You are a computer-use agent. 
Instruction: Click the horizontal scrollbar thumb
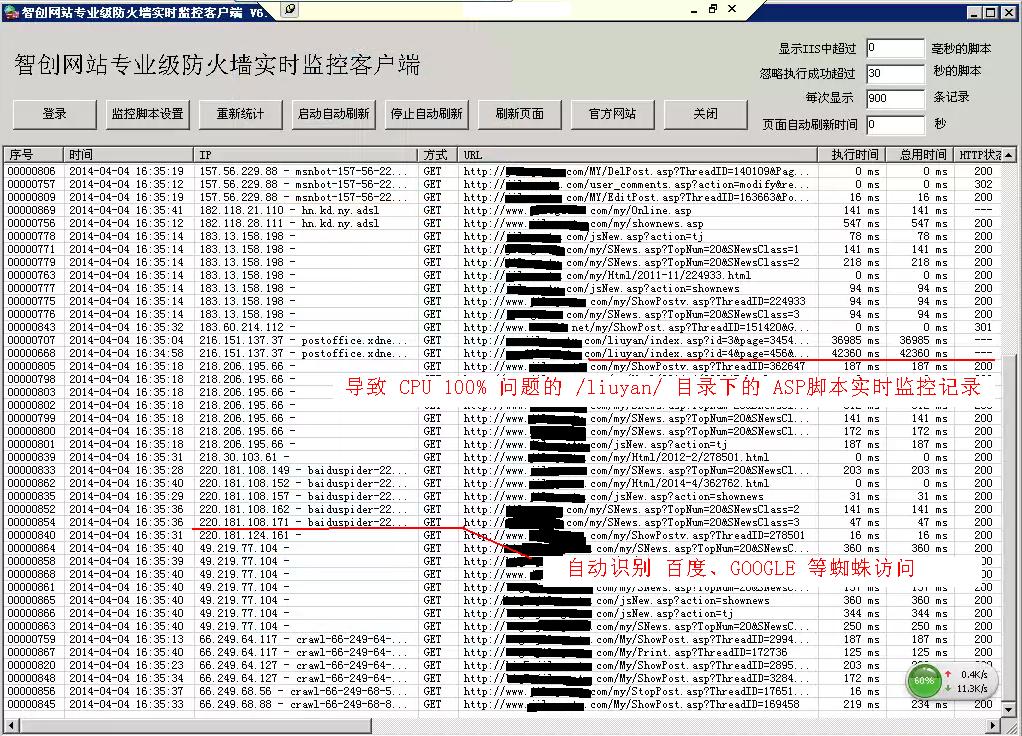(x=194, y=725)
